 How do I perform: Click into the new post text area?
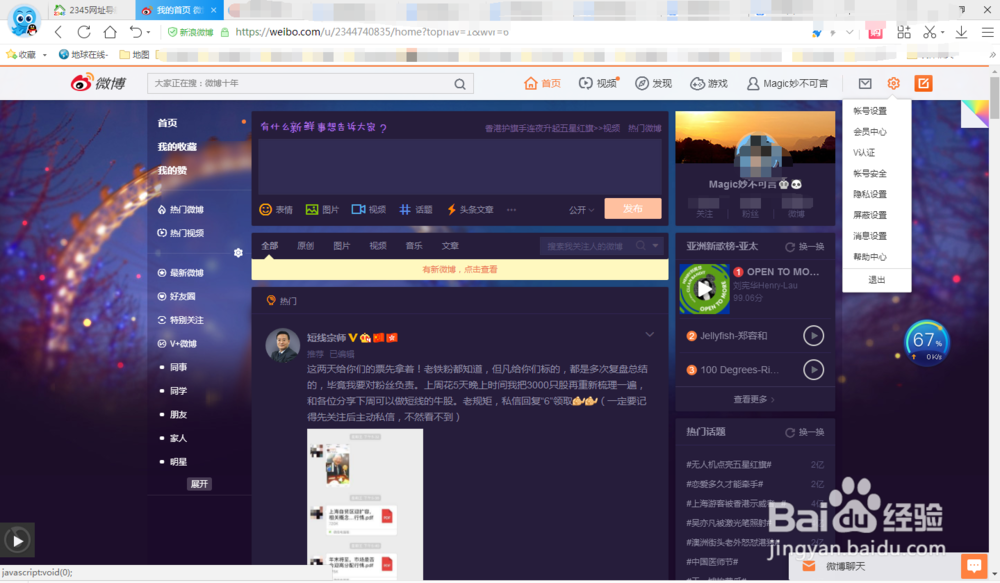(x=460, y=166)
